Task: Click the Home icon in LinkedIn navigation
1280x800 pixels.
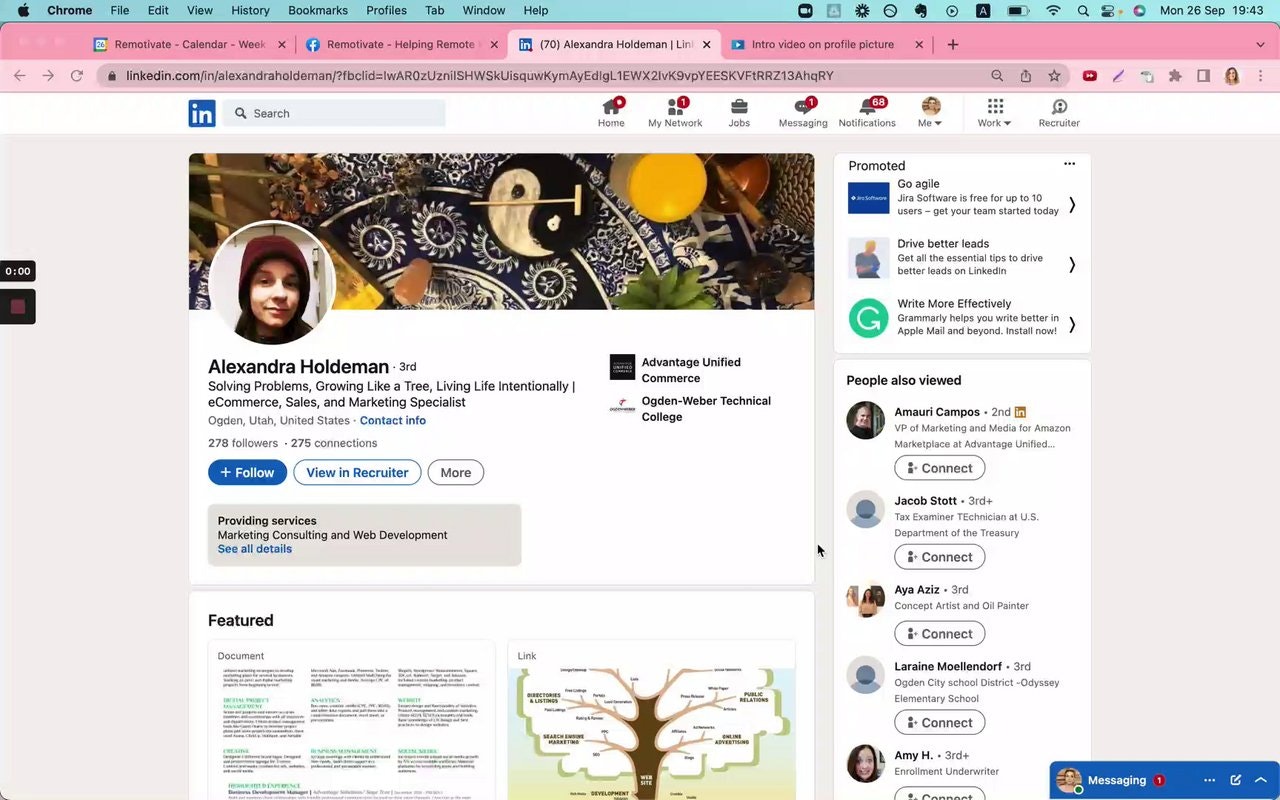Action: [x=611, y=110]
